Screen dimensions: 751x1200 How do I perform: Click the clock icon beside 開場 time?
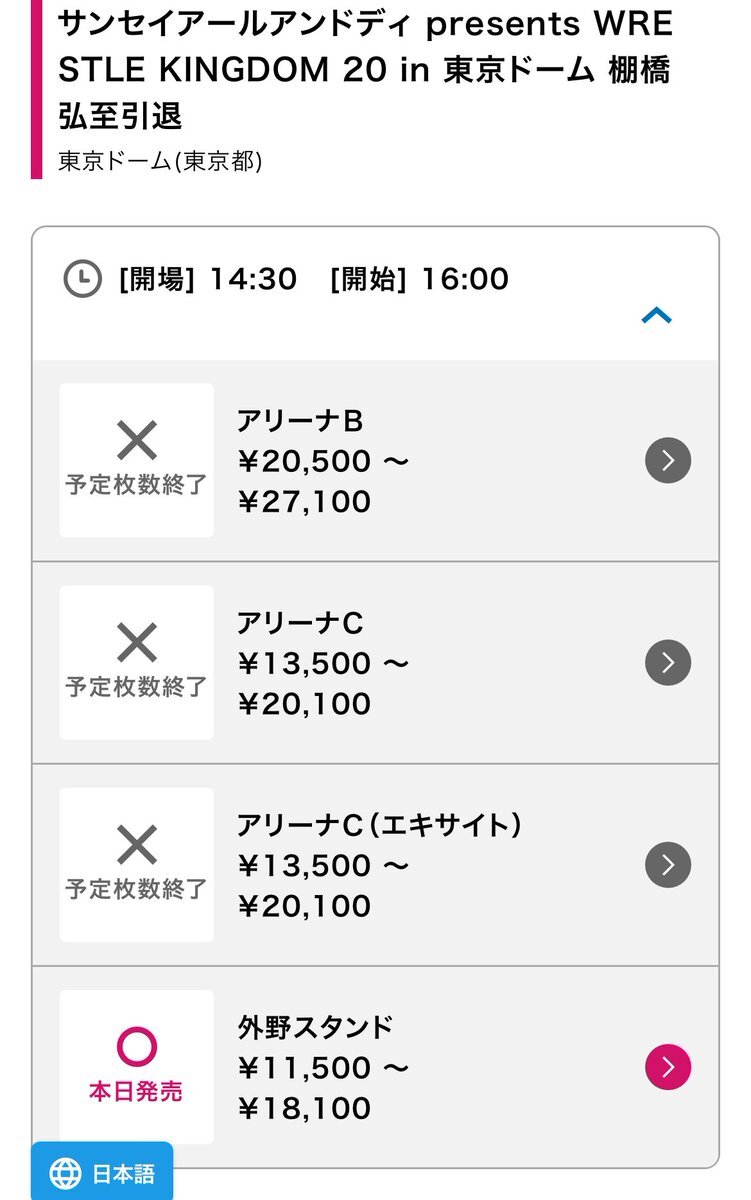[83, 278]
